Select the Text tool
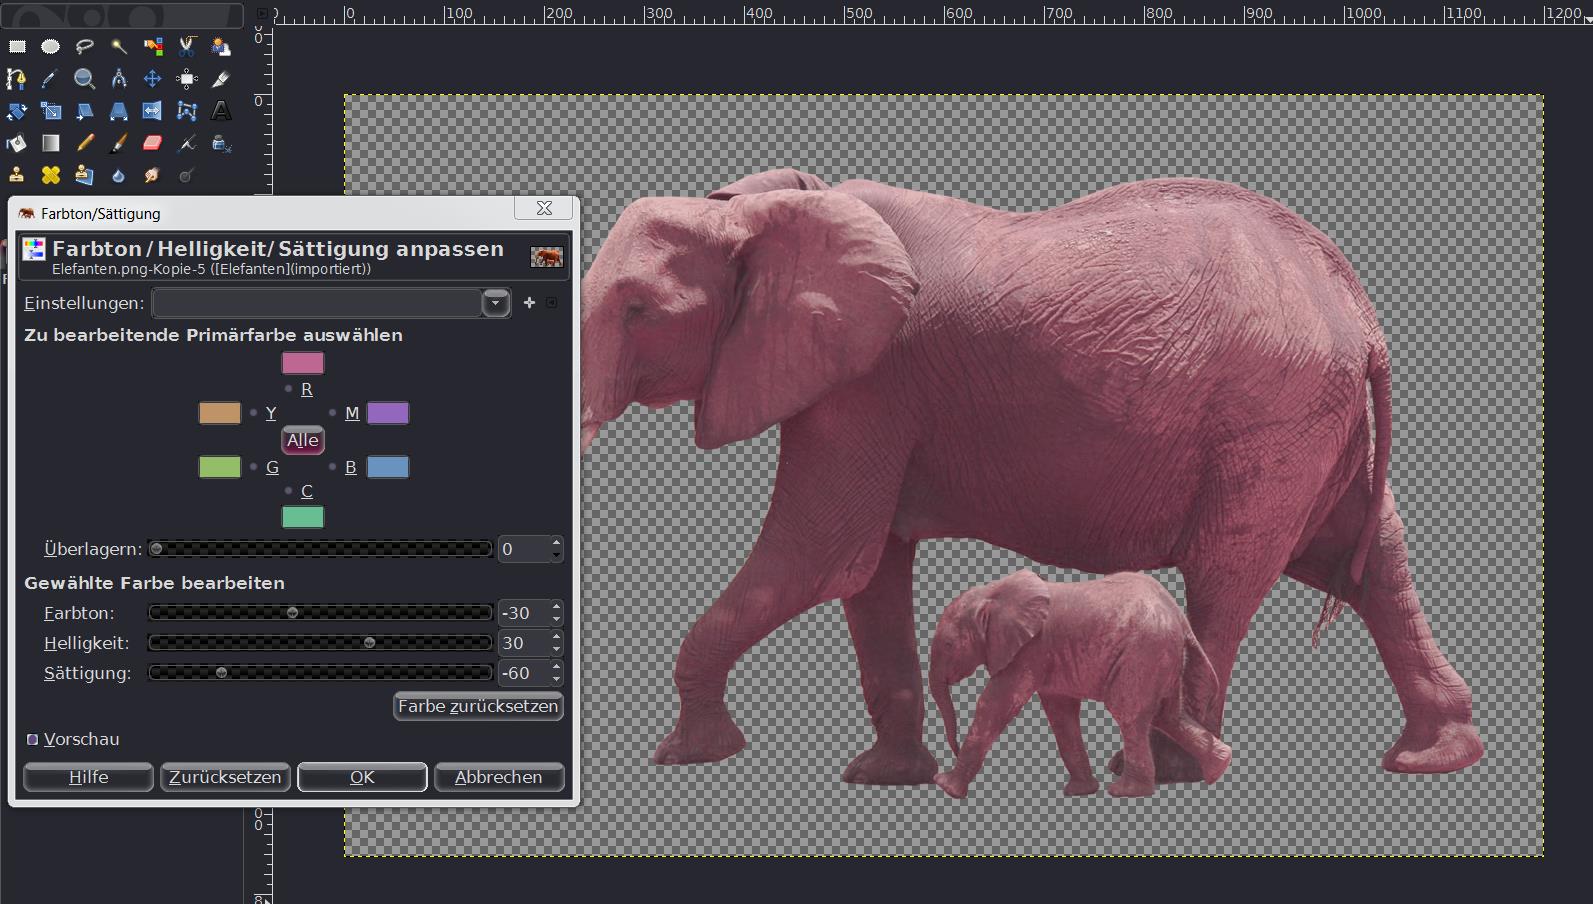Viewport: 1593px width, 904px height. pos(221,111)
